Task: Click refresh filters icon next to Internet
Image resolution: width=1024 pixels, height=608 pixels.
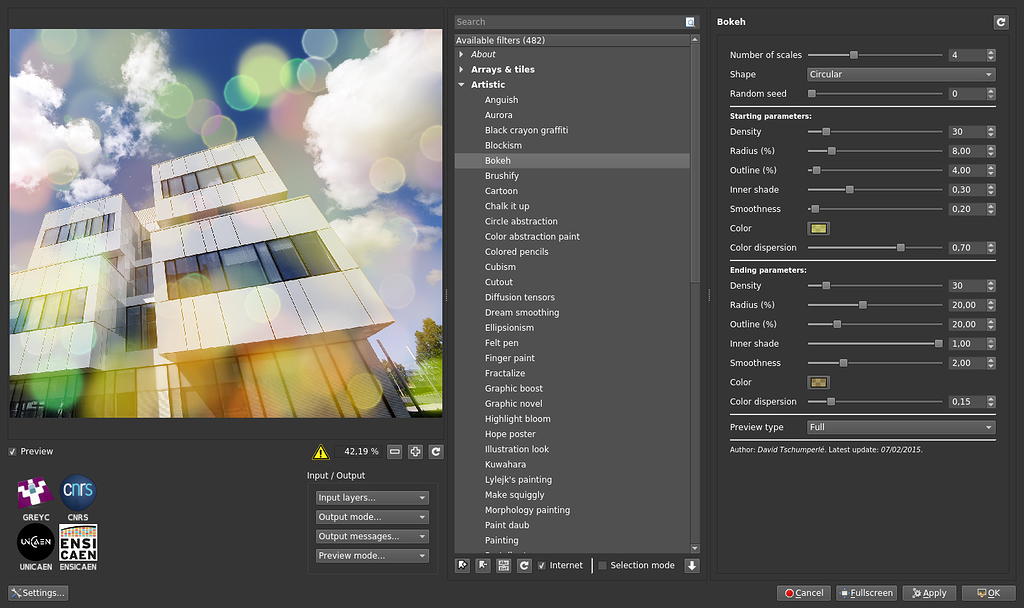Action: (524, 566)
